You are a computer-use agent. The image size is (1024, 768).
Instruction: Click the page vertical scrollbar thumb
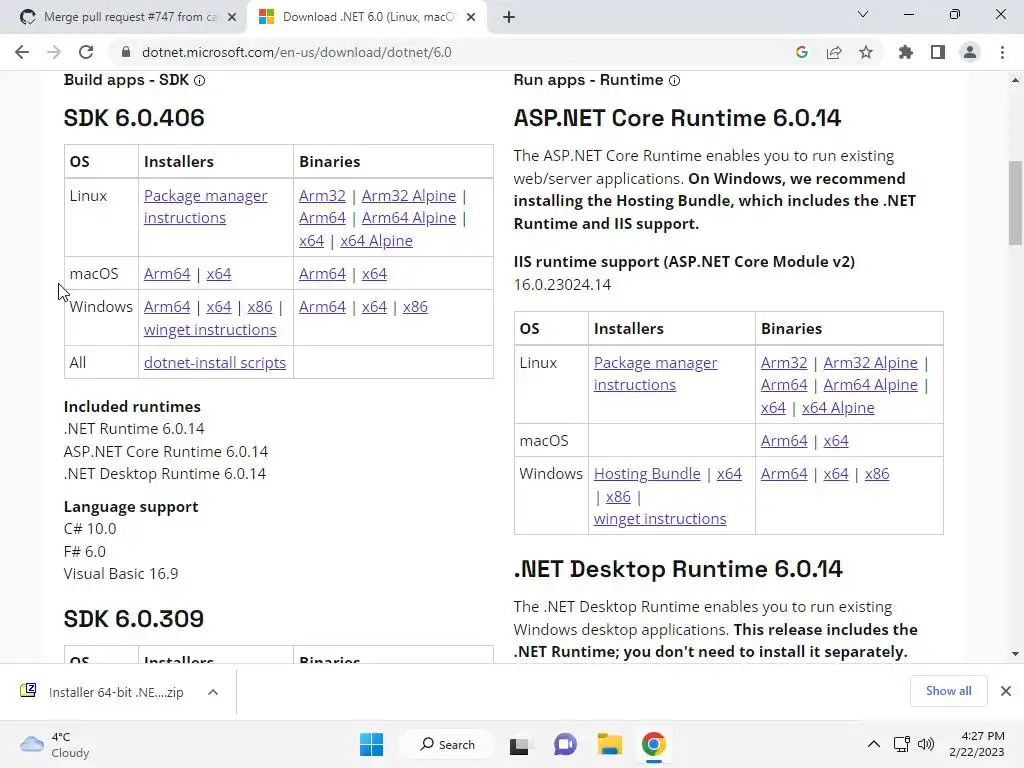(1016, 202)
